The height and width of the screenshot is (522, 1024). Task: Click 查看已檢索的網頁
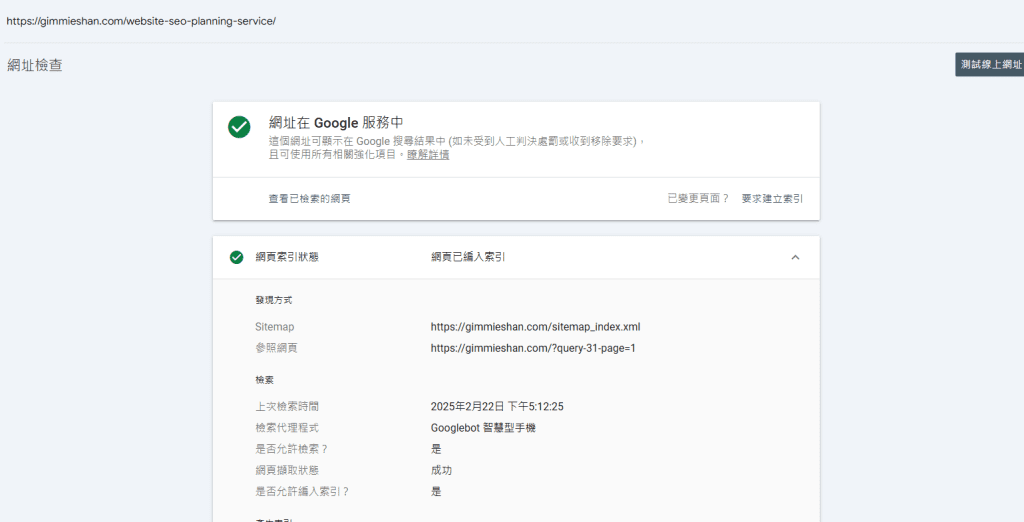pyautogui.click(x=310, y=199)
